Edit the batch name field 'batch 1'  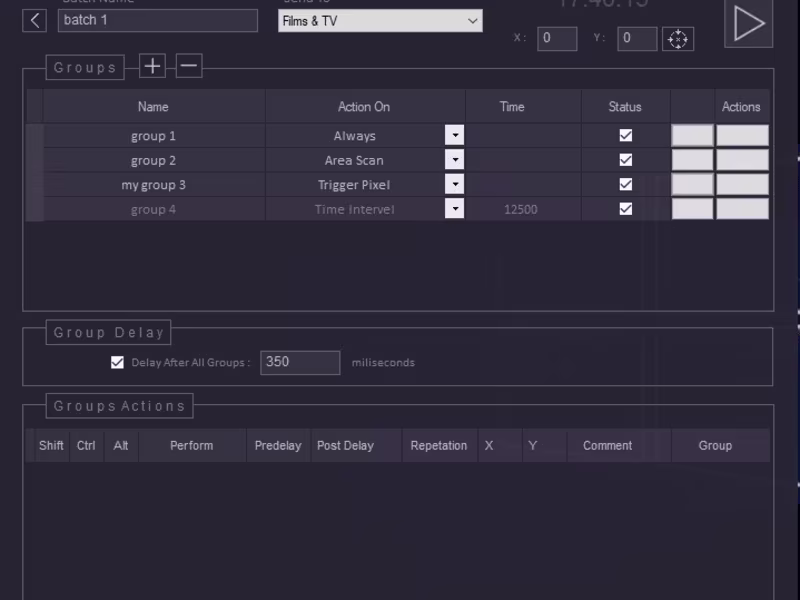point(158,20)
